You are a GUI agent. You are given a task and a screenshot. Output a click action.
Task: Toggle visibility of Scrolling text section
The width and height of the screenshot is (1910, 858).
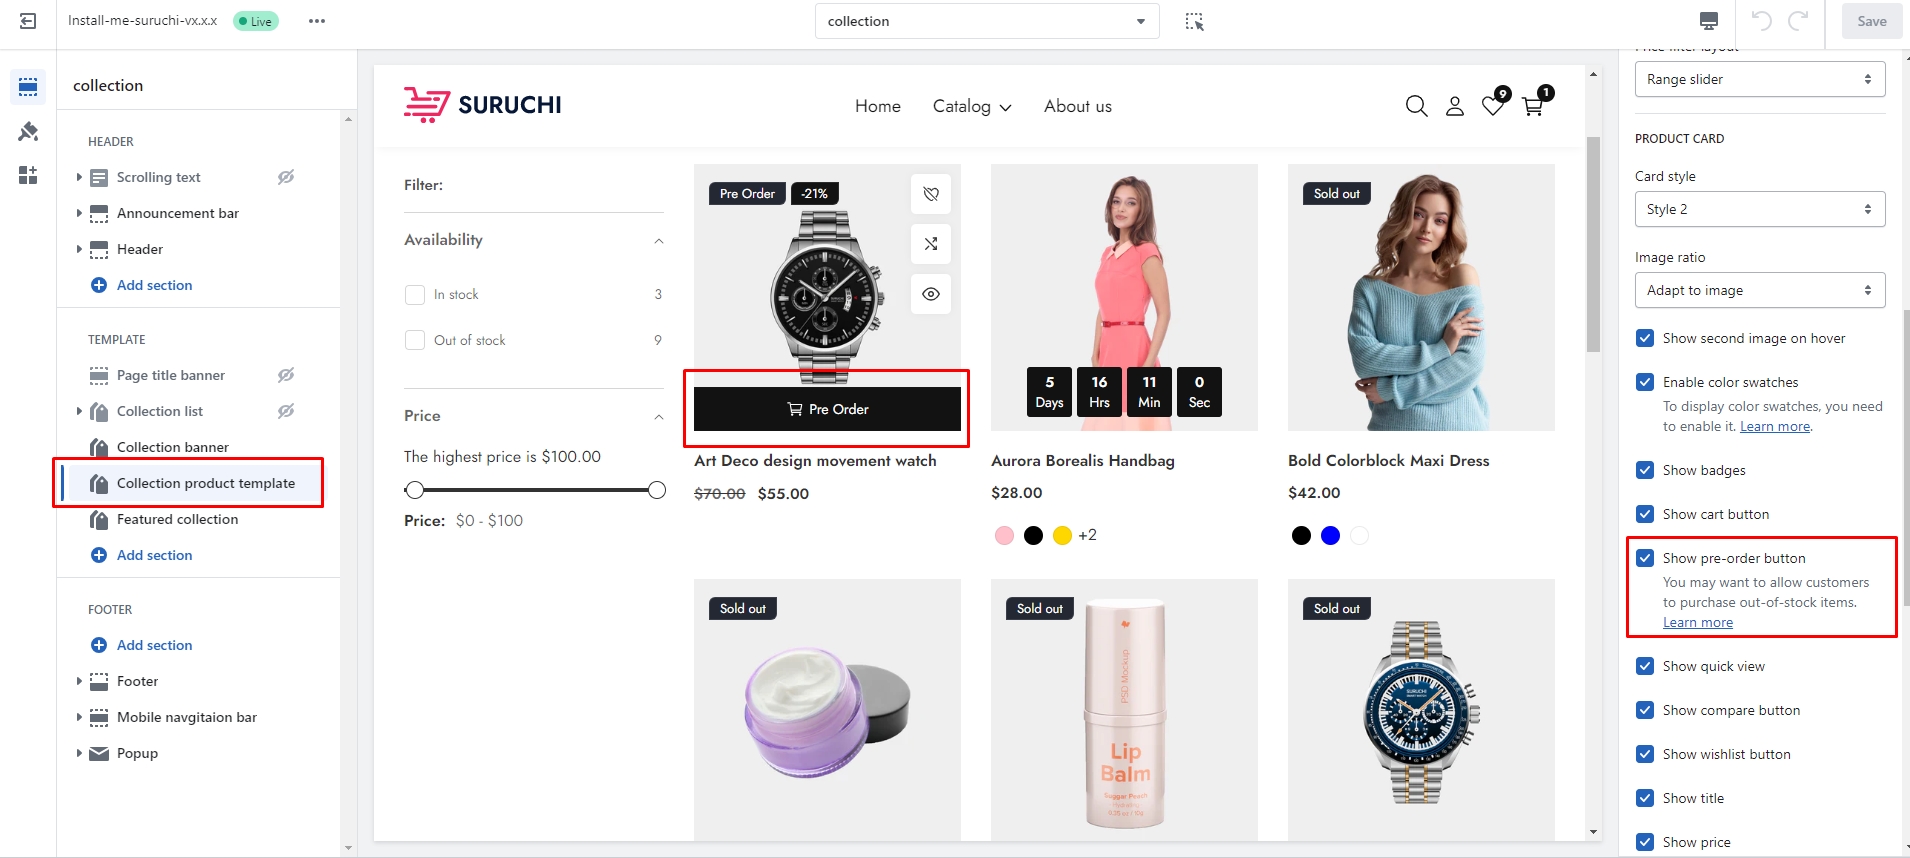click(x=286, y=177)
